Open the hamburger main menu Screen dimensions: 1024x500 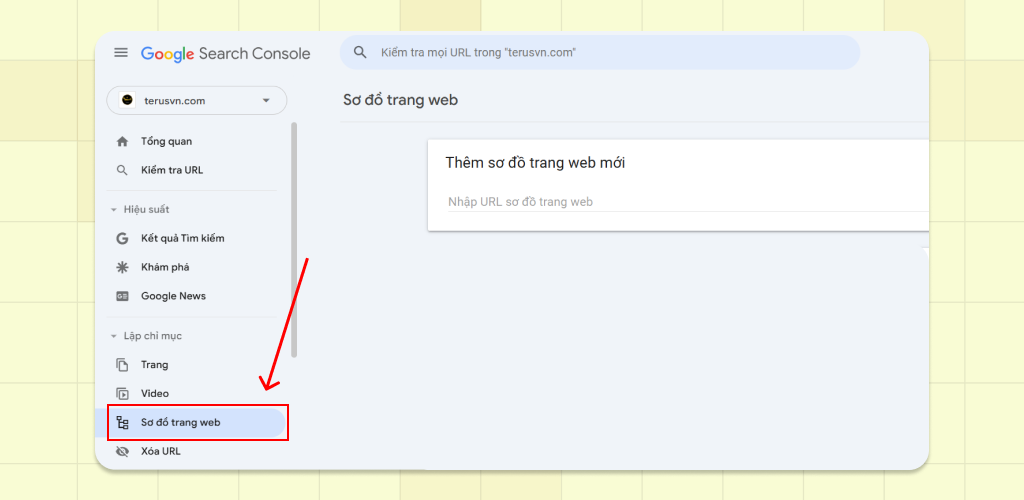[121, 53]
